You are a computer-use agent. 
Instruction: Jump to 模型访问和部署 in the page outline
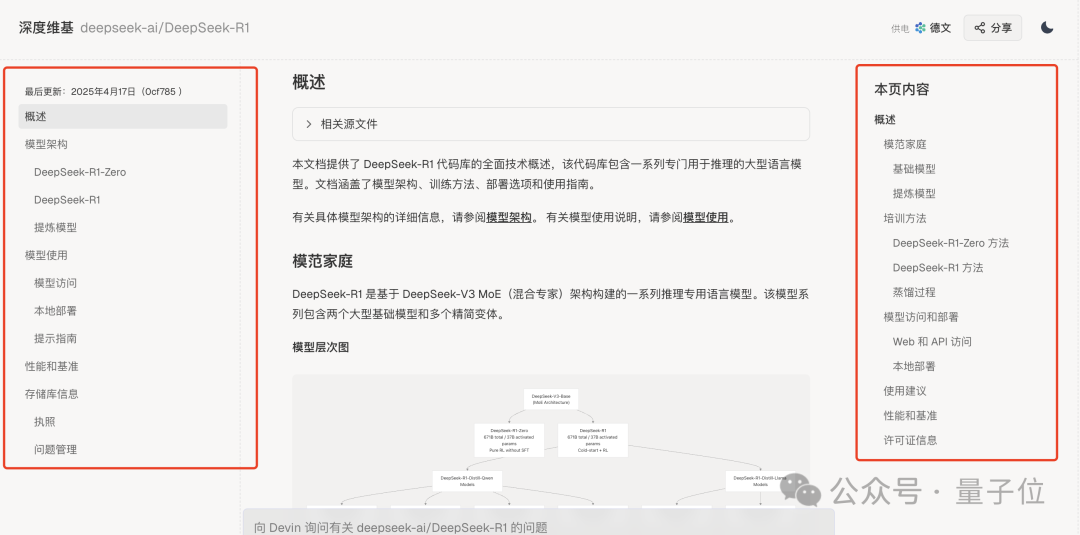pos(921,317)
